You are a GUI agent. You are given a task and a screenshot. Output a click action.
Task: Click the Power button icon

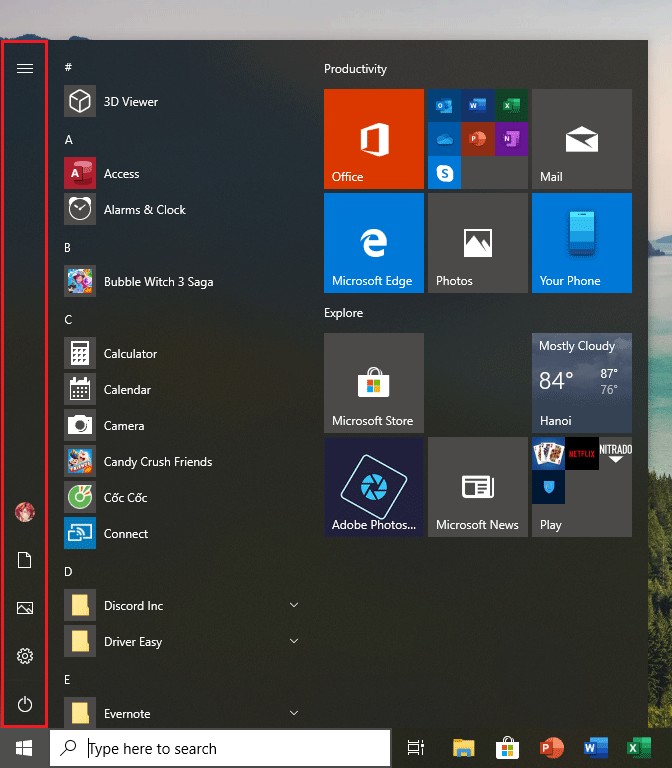pos(25,704)
